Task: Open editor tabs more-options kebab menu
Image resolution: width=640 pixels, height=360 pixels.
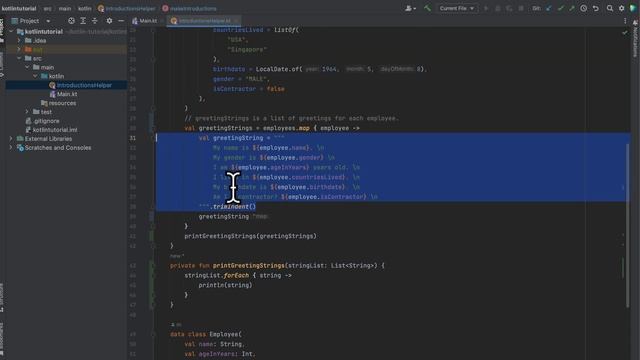Action: coord(625,21)
